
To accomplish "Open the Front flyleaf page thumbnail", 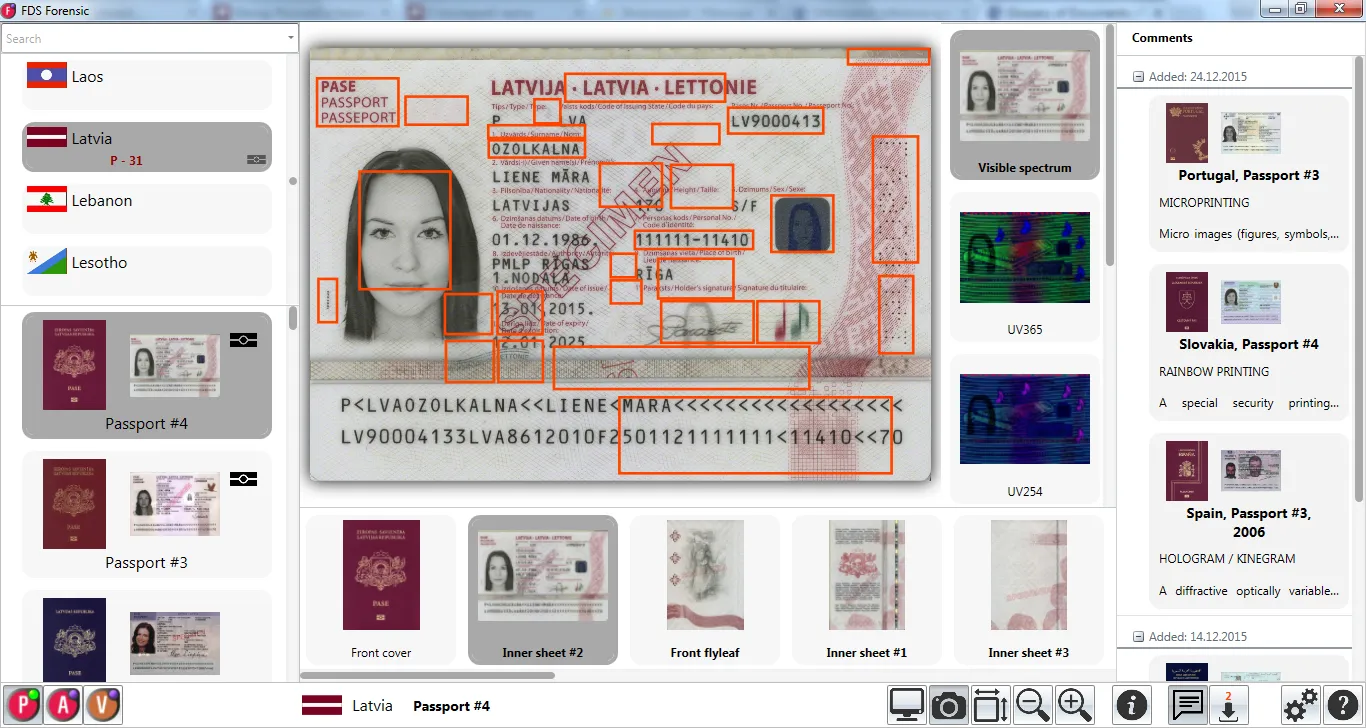I will (x=705, y=590).
